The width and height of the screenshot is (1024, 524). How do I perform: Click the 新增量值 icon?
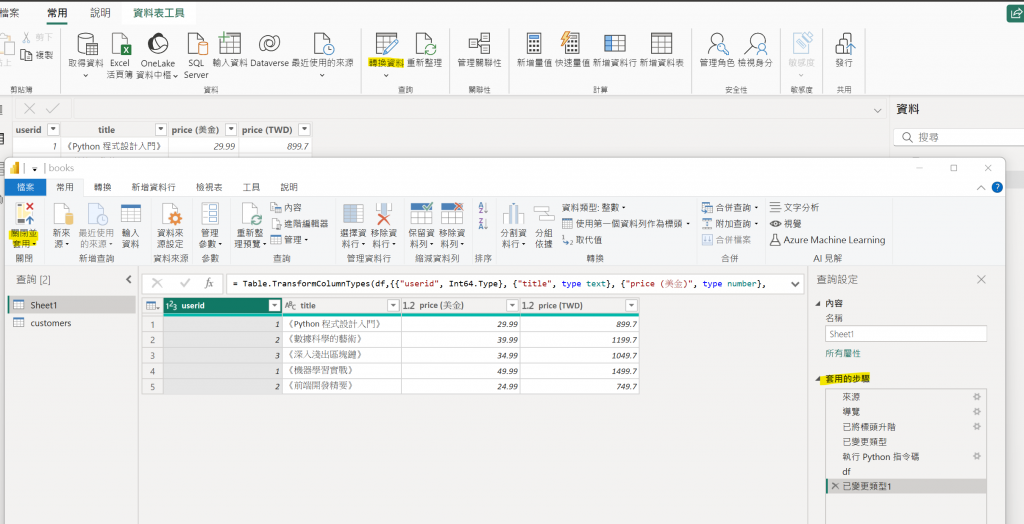click(534, 44)
